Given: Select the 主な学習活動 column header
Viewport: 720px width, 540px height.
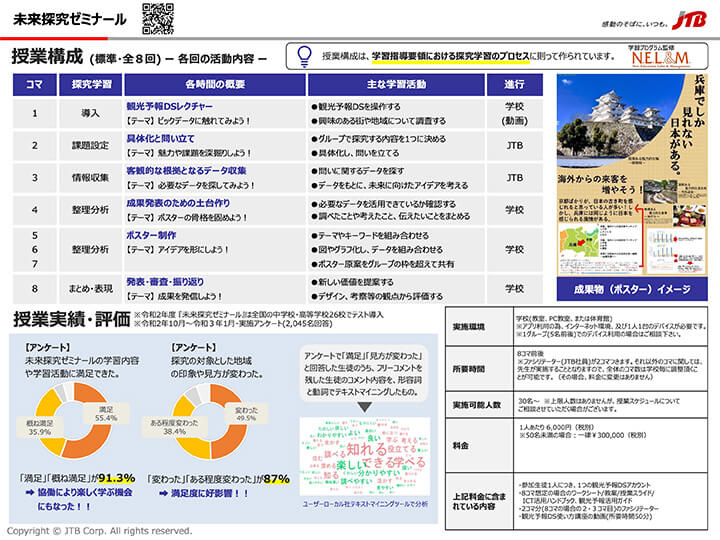Looking at the screenshot, I should coord(396,84).
